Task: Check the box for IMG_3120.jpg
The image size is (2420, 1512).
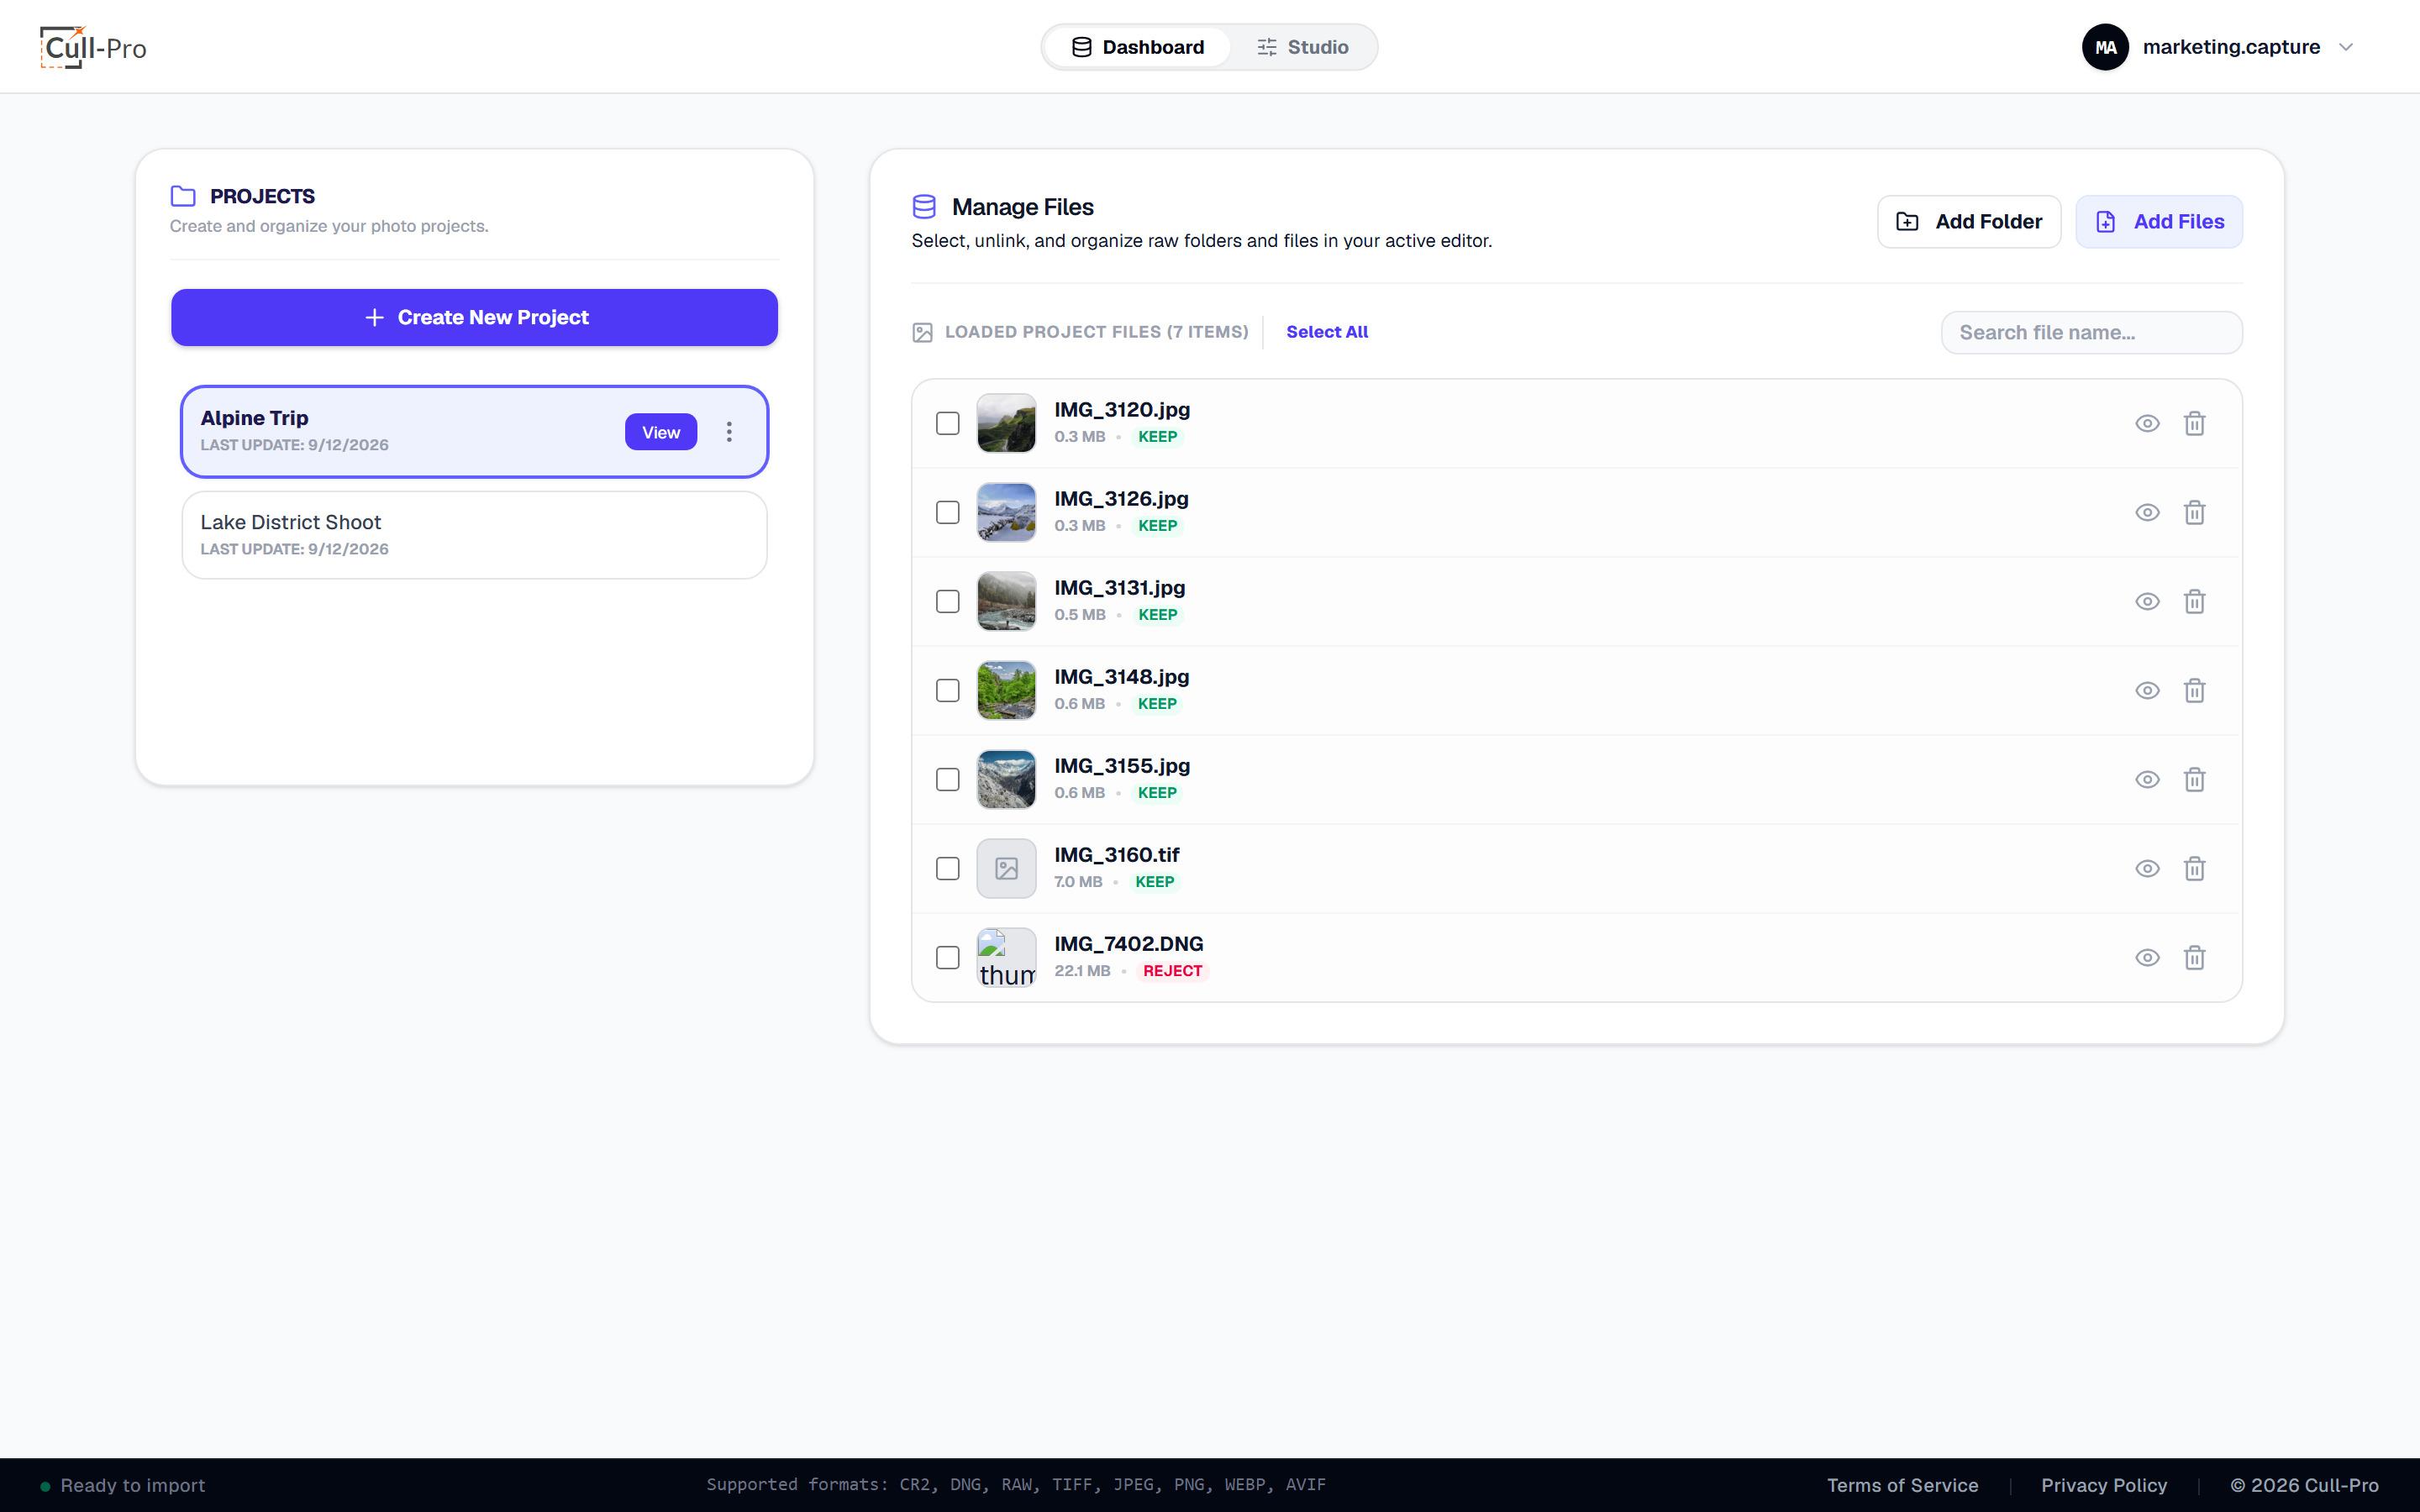Action: [947, 423]
